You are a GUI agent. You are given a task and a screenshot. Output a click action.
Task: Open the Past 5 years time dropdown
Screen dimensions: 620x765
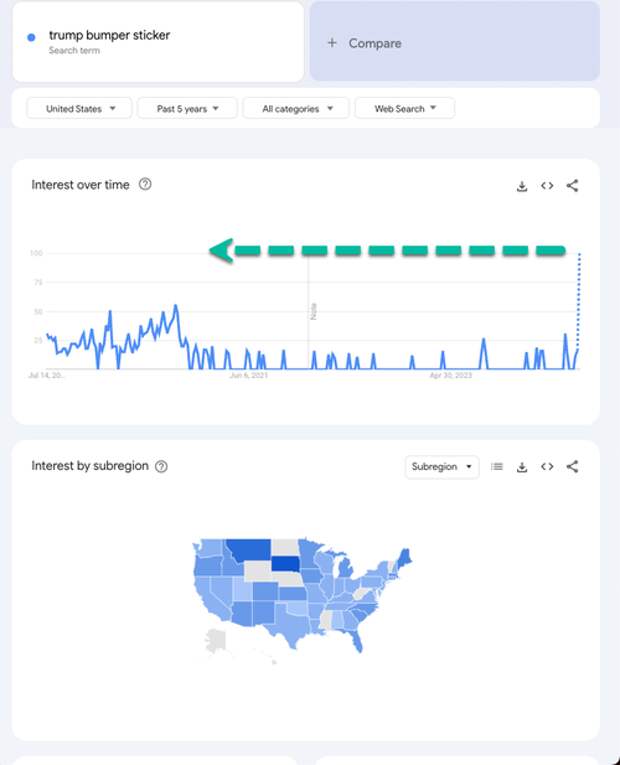[x=187, y=108]
